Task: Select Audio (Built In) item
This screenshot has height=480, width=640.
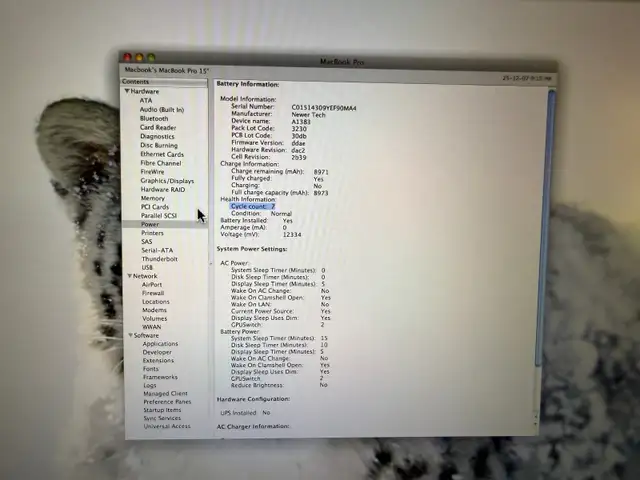Action: tap(162, 109)
